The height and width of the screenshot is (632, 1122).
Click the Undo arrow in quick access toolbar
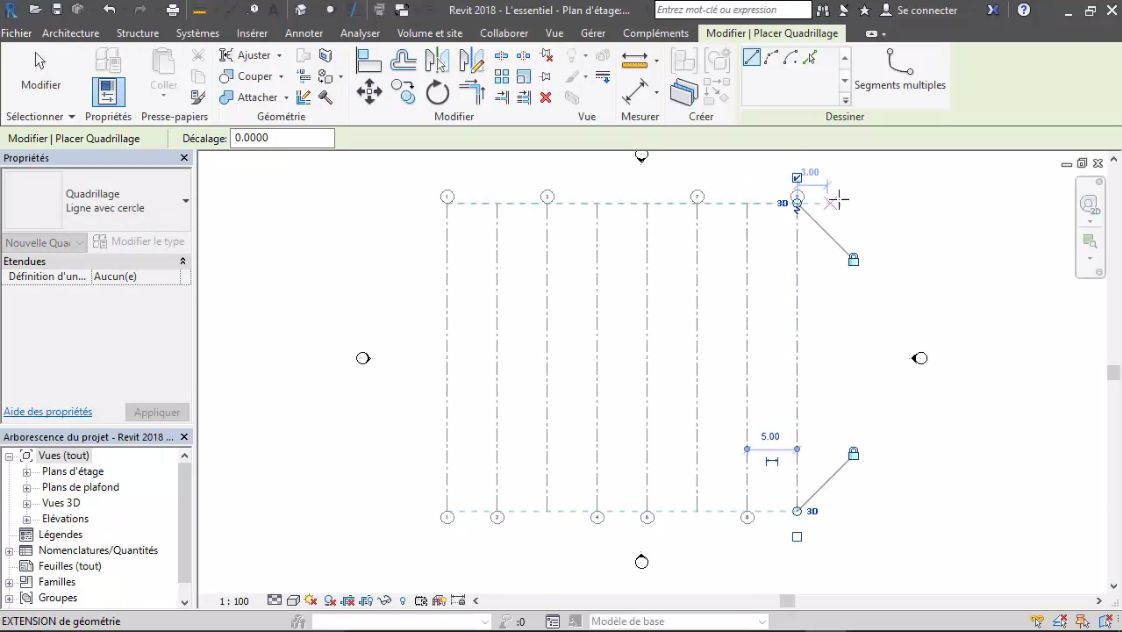[x=109, y=10]
